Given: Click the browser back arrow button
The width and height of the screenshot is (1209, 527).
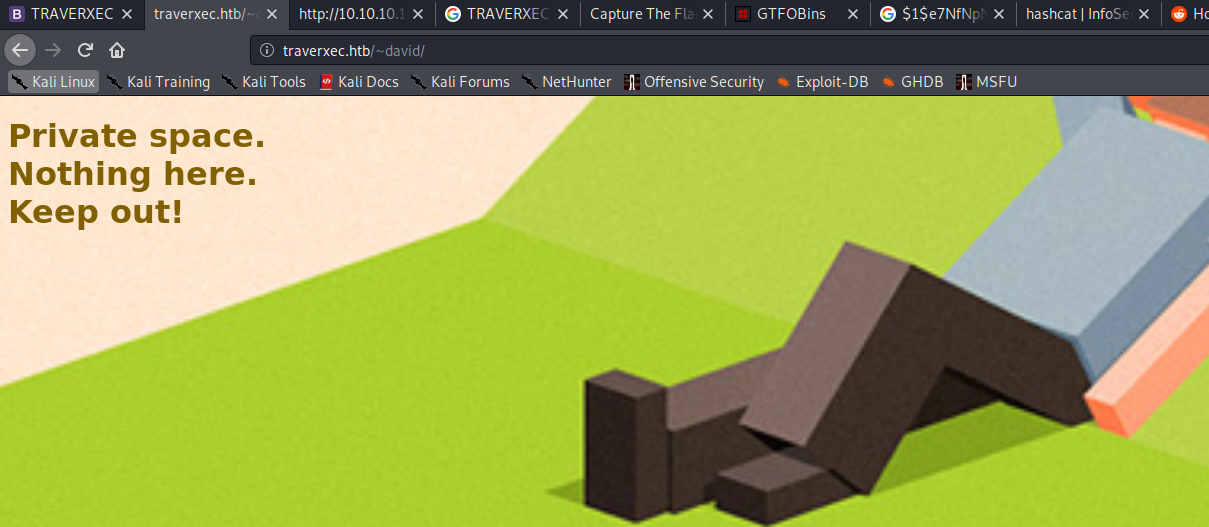Looking at the screenshot, I should coord(20,50).
